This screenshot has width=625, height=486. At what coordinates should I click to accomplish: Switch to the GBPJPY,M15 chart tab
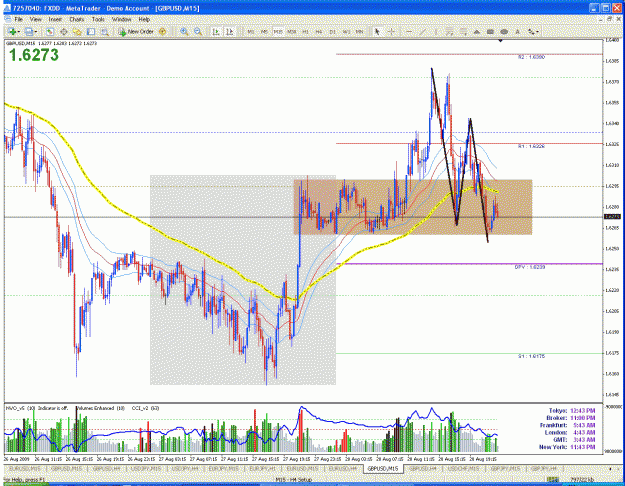(505, 468)
